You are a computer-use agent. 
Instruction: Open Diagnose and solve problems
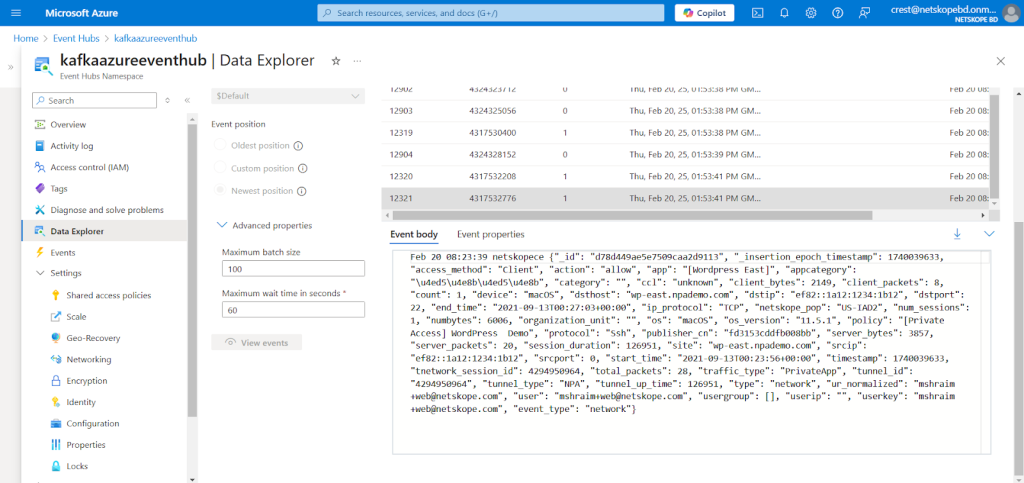click(107, 210)
